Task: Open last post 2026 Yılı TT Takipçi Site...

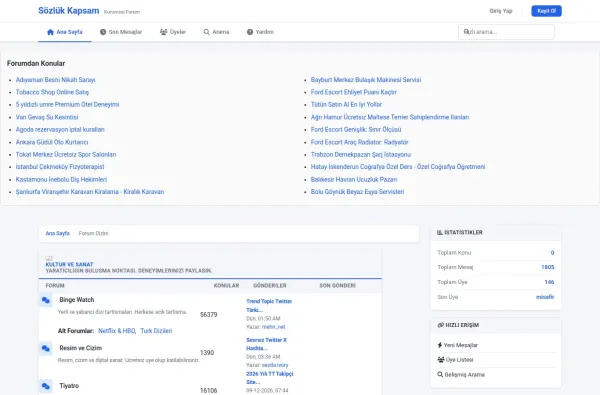Action: (270, 378)
